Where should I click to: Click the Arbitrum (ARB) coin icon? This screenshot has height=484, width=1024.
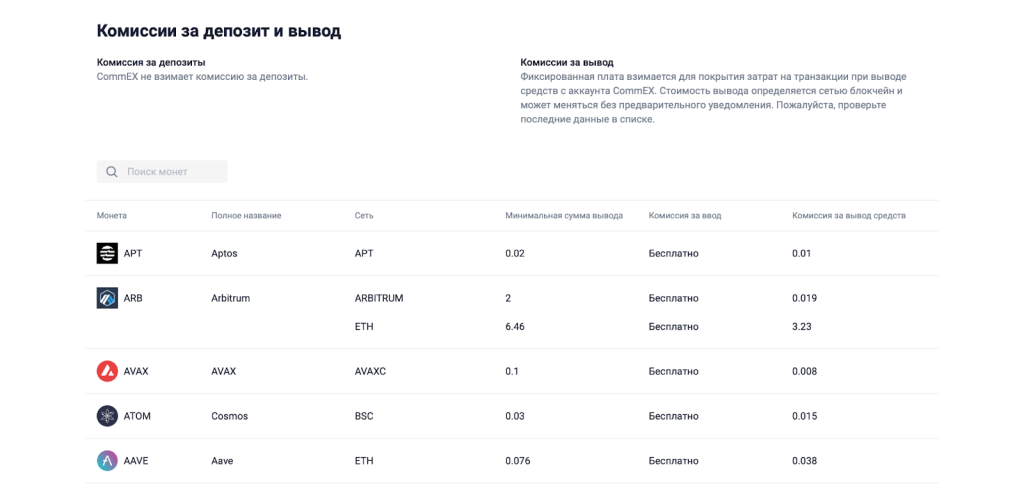click(x=107, y=298)
